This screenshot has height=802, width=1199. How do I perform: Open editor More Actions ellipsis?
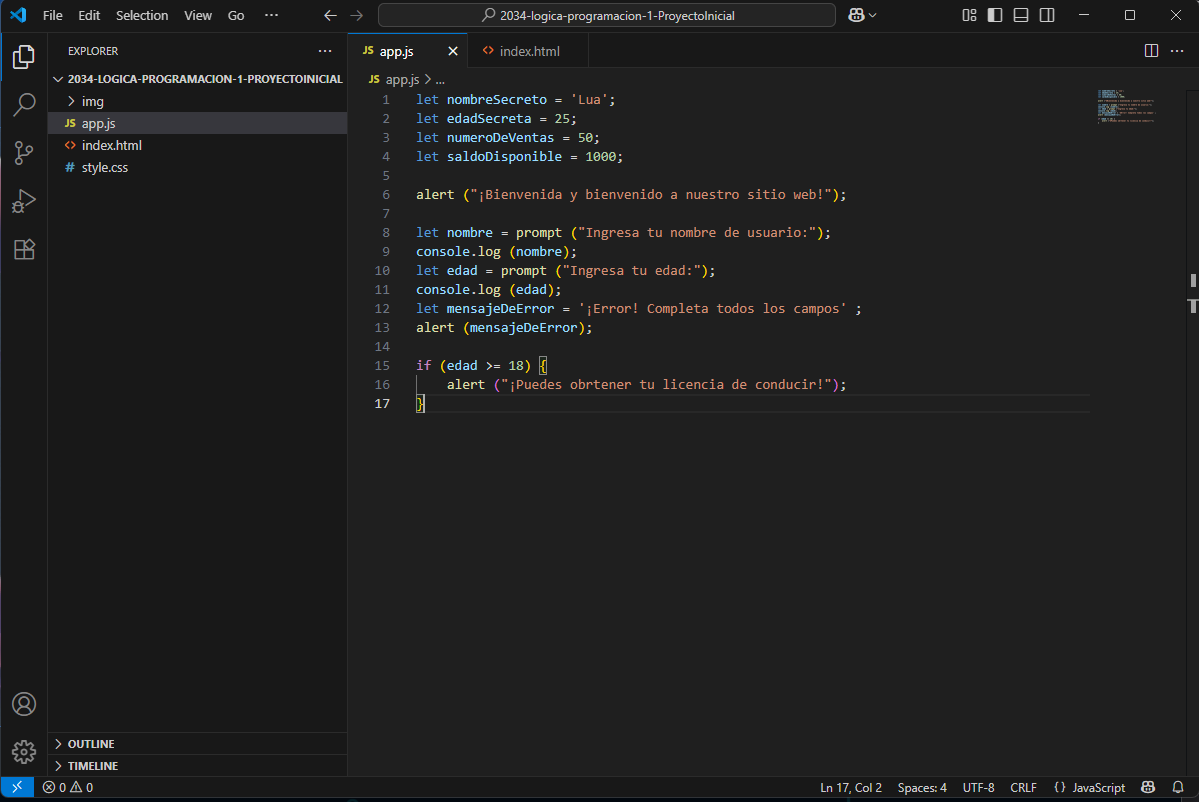[x=1177, y=50]
